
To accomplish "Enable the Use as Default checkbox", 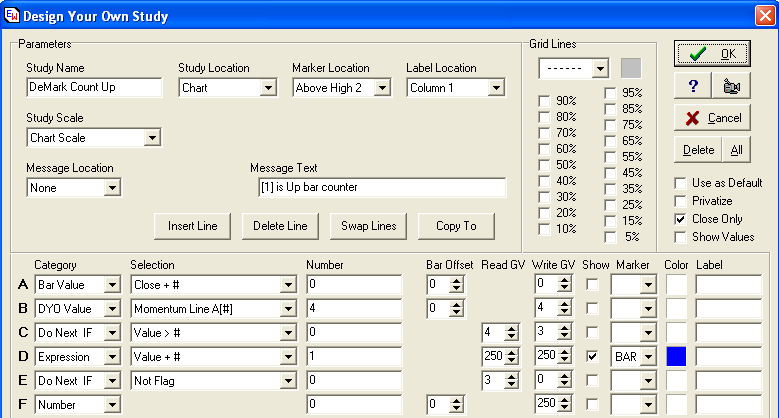I will pyautogui.click(x=681, y=183).
